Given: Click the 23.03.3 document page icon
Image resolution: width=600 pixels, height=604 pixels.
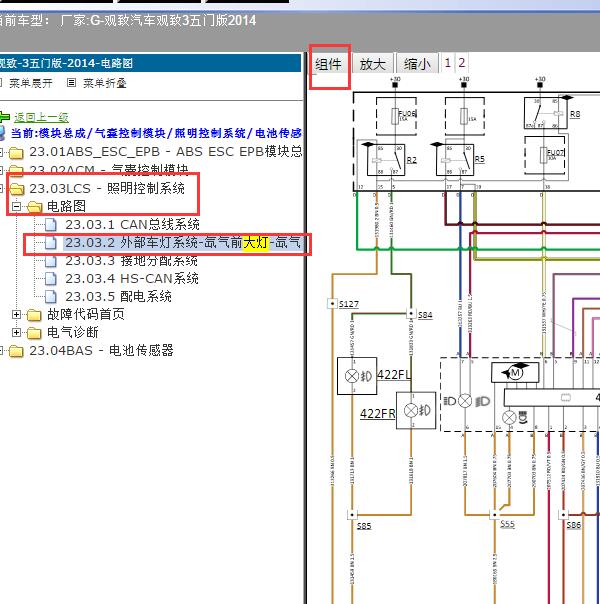Looking at the screenshot, I should click(51, 261).
